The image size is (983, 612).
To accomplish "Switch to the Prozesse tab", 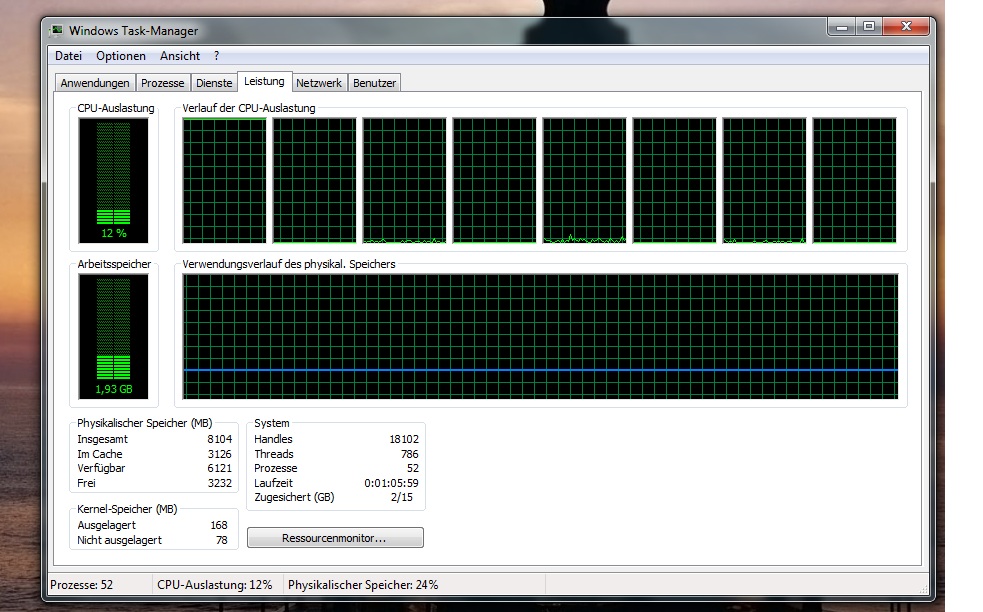I will [x=162, y=83].
